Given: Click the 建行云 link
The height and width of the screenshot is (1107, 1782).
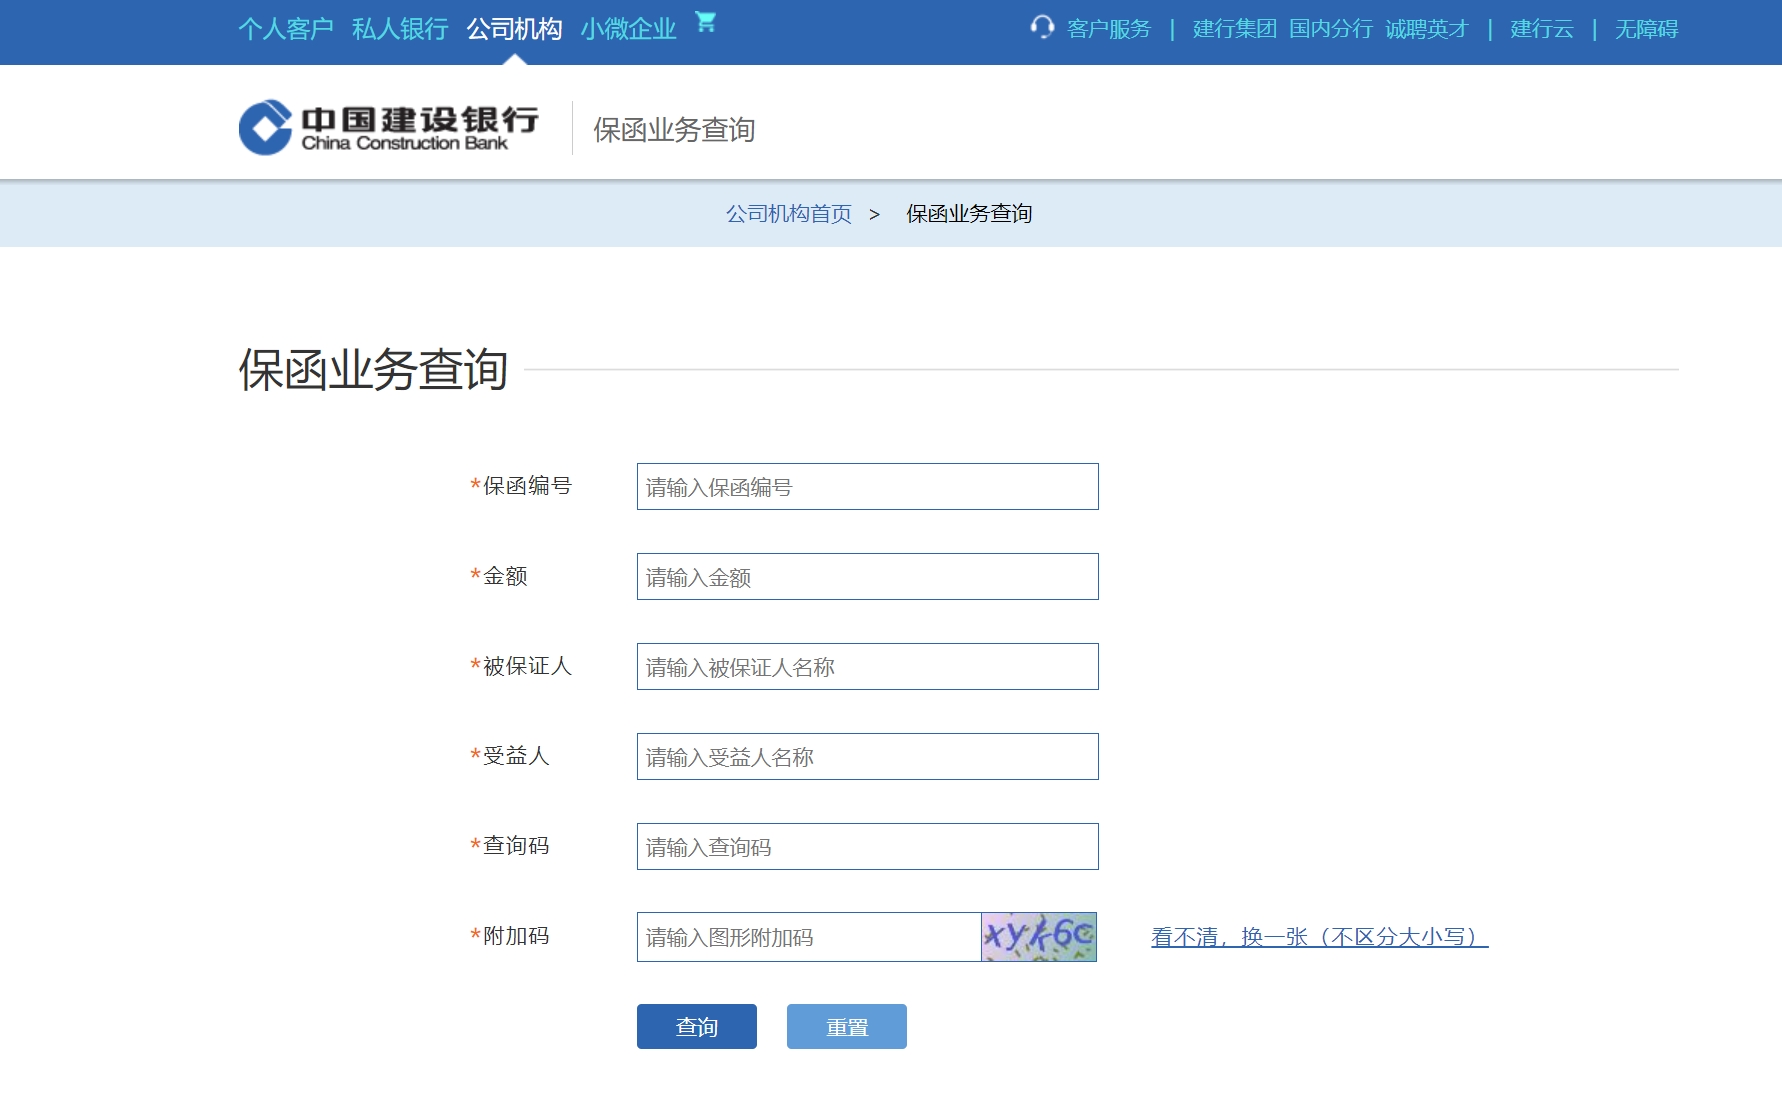Looking at the screenshot, I should click(1540, 29).
